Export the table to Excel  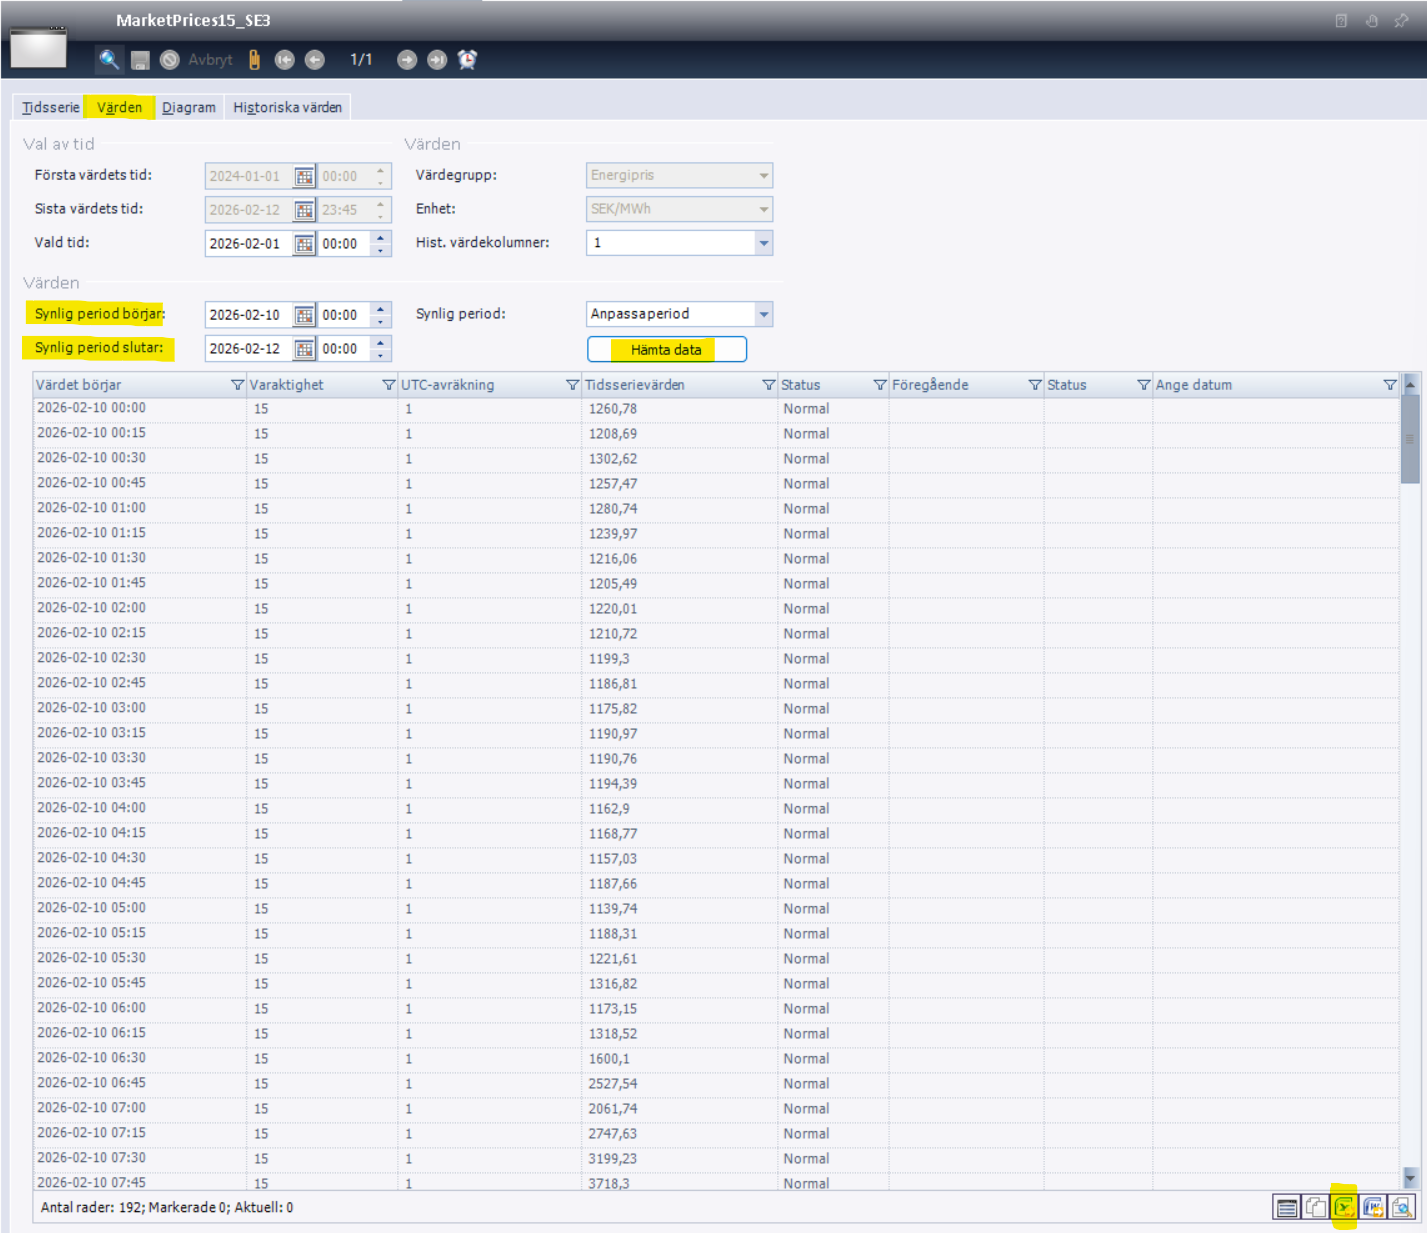pos(1344,1207)
